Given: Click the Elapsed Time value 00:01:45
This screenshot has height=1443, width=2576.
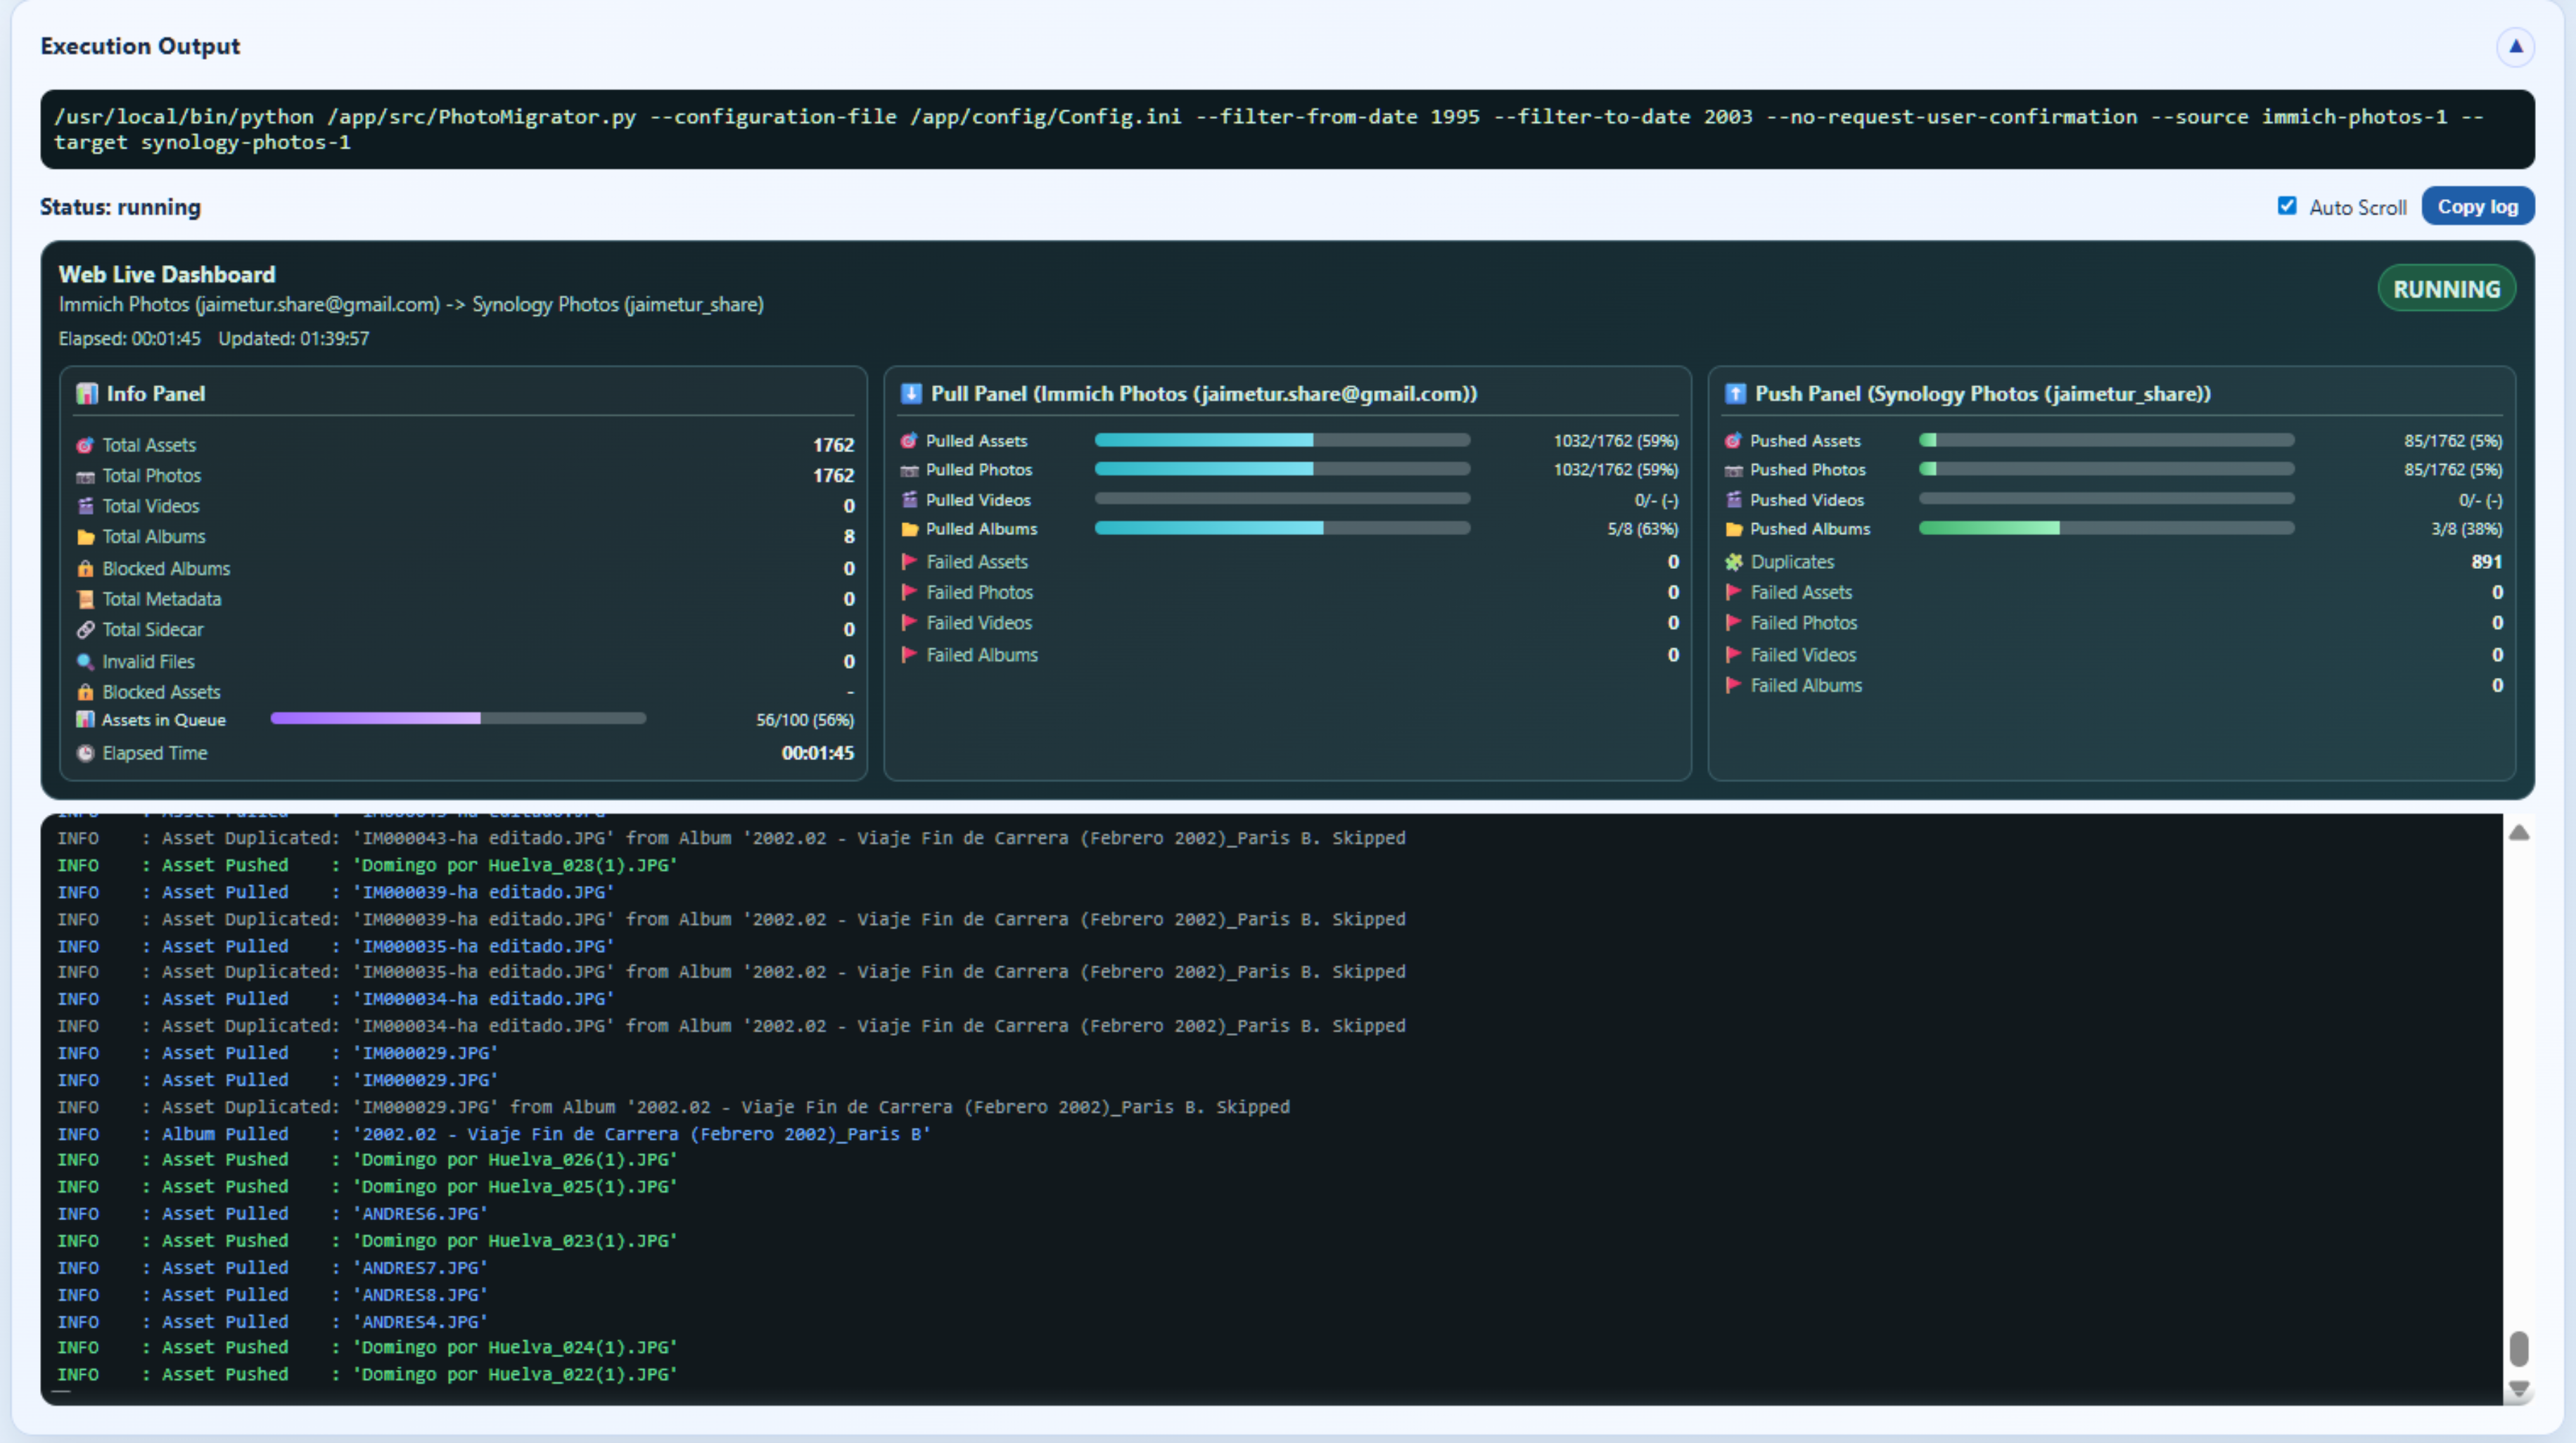Looking at the screenshot, I should [x=817, y=753].
